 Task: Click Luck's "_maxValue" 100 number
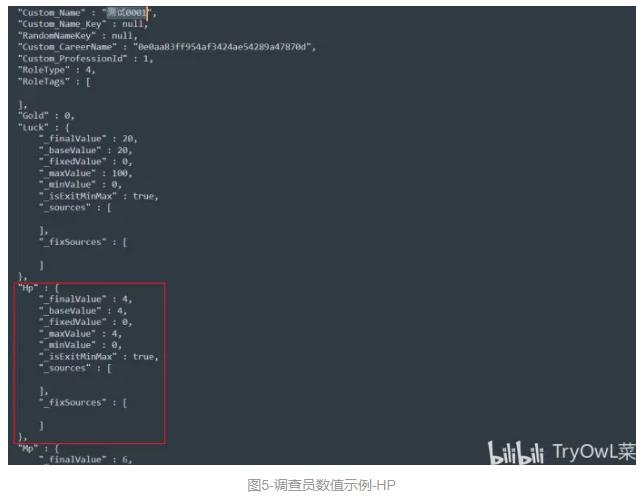click(122, 173)
